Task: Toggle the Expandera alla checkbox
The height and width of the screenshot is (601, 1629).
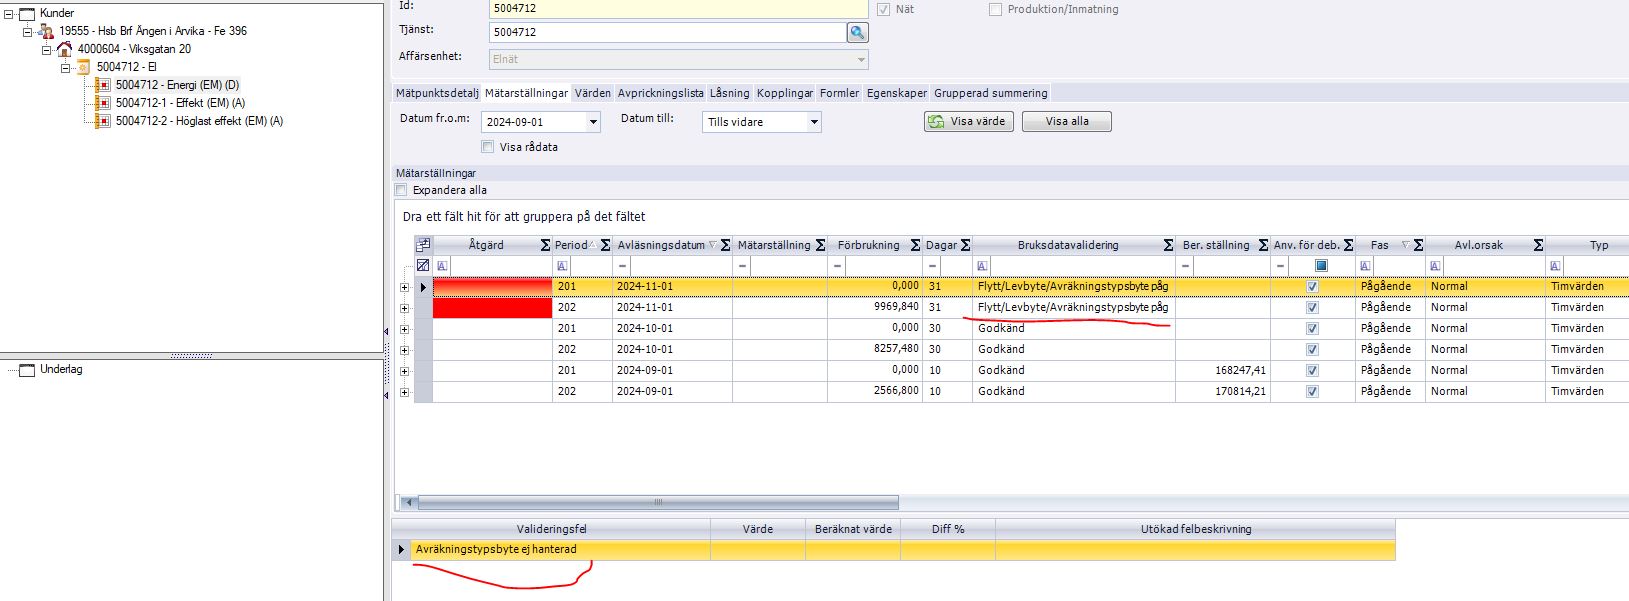Action: [x=401, y=190]
